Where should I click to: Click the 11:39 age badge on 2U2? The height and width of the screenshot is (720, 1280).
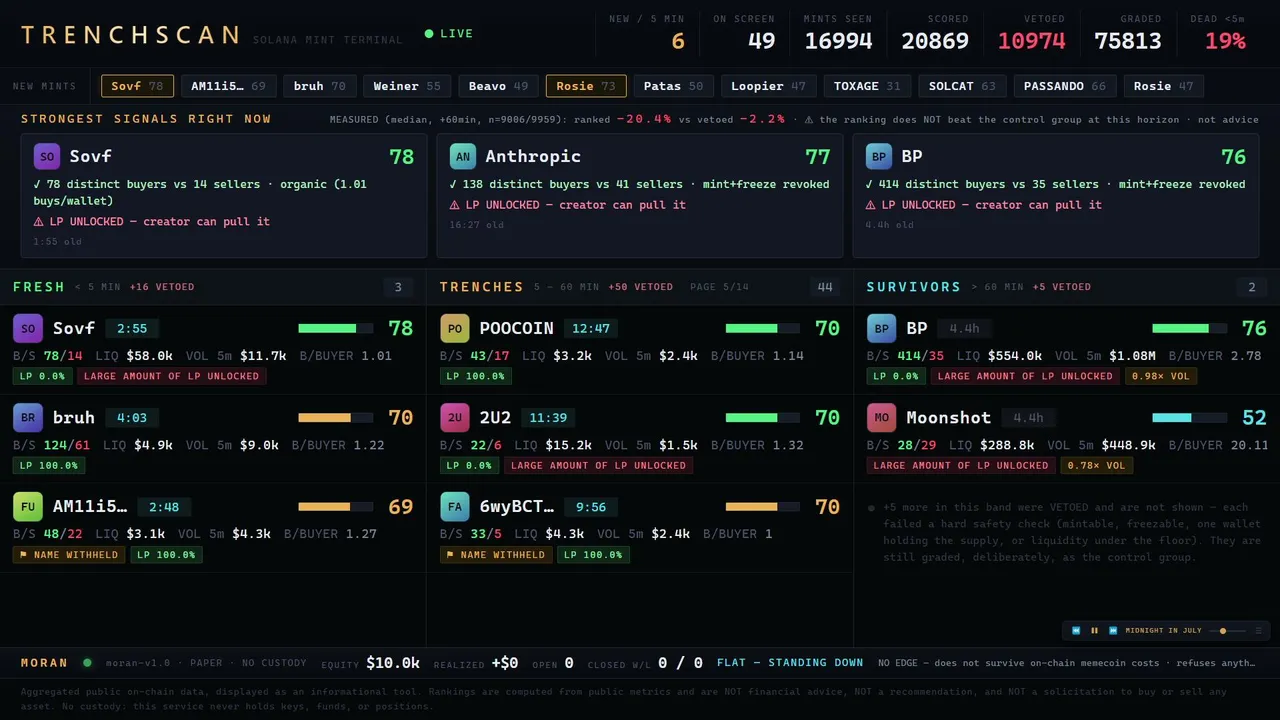pyautogui.click(x=549, y=417)
